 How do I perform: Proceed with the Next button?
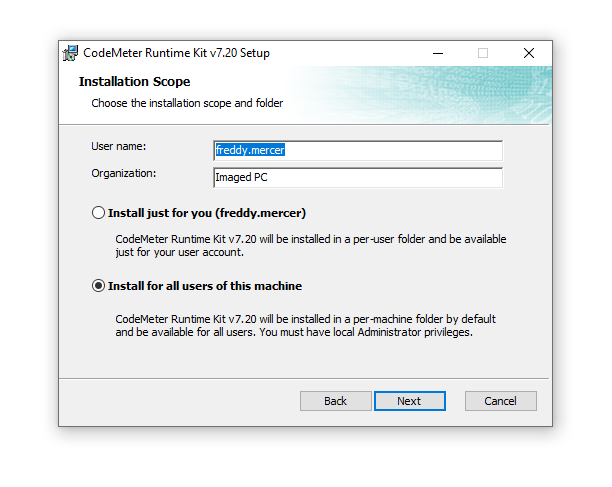tap(409, 401)
